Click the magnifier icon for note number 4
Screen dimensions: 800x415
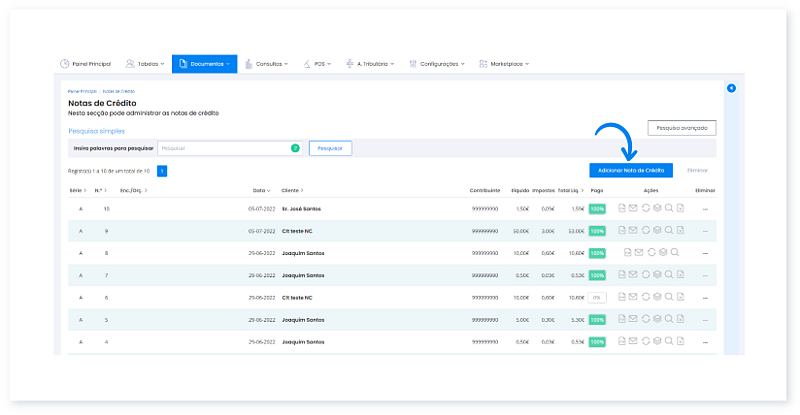tap(669, 341)
